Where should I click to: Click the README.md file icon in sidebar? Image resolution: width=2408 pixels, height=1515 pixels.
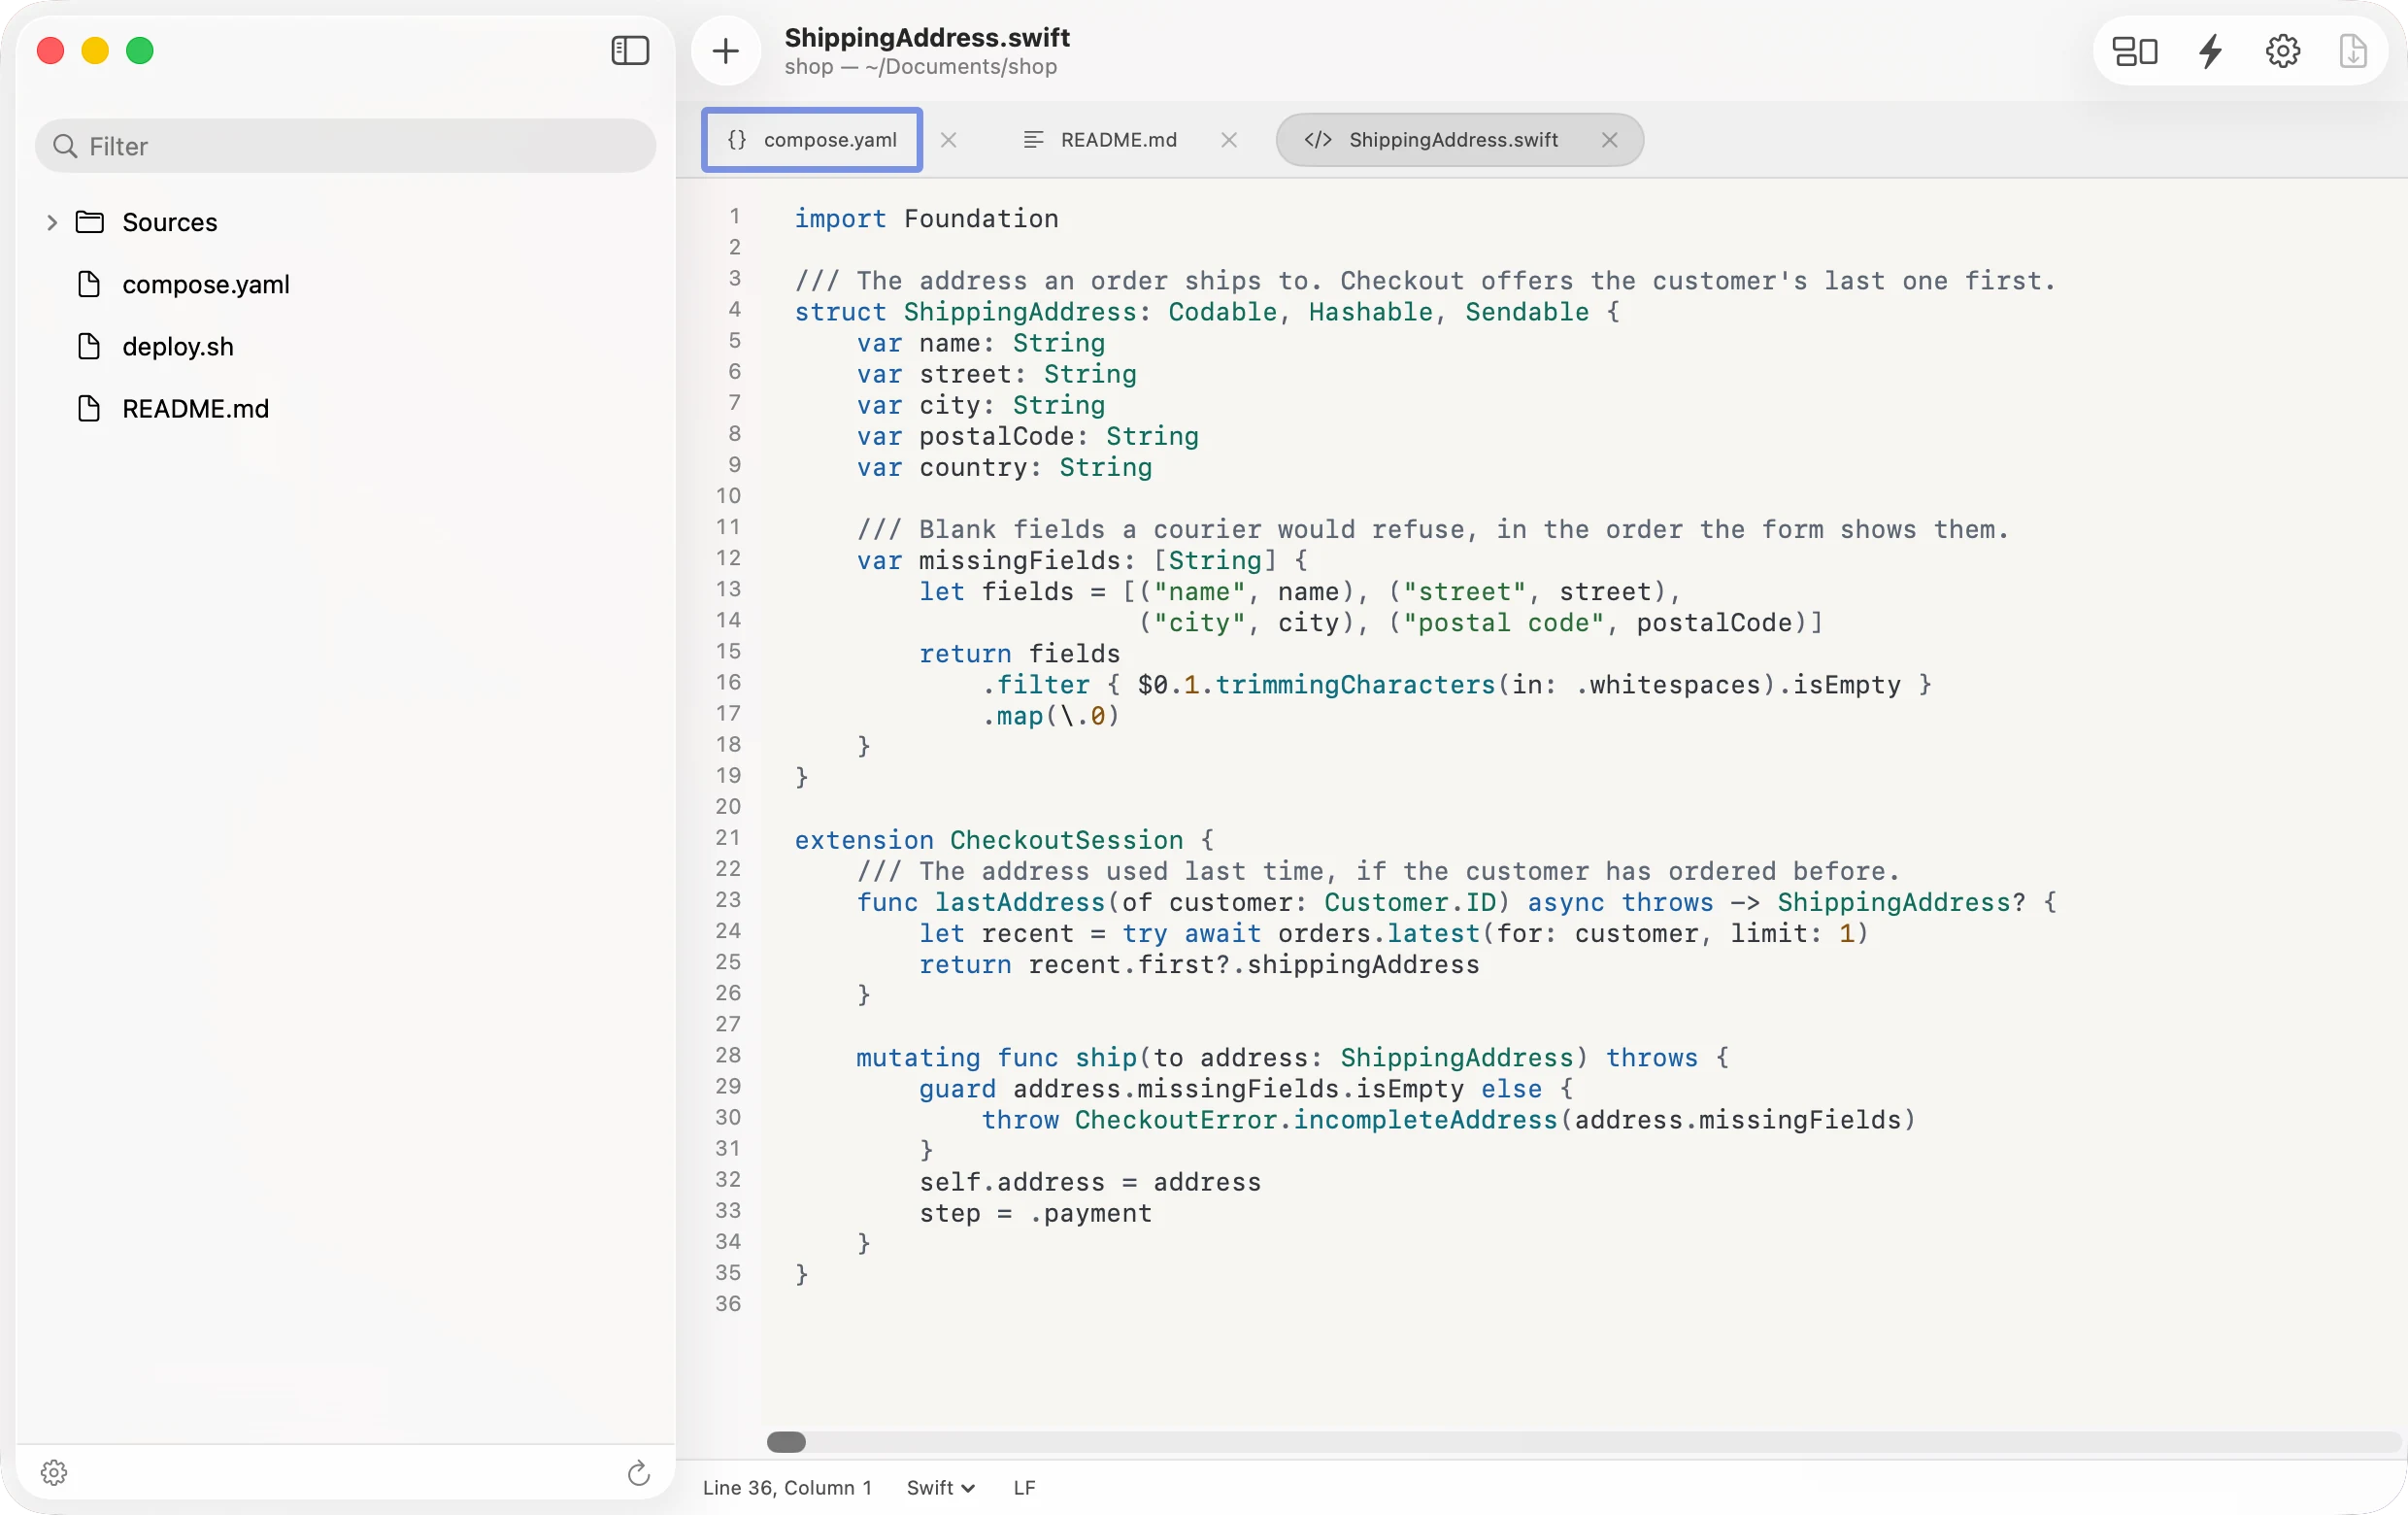pos(89,408)
